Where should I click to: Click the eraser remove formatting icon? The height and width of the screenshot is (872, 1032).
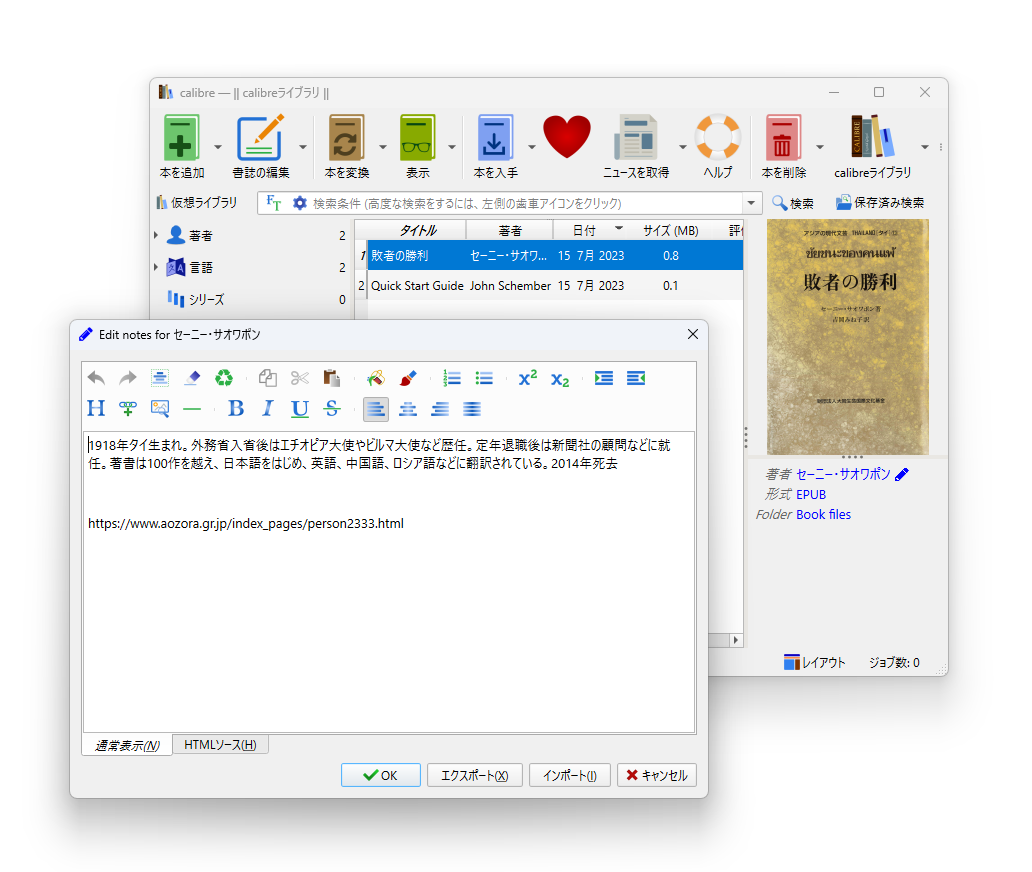click(x=192, y=378)
